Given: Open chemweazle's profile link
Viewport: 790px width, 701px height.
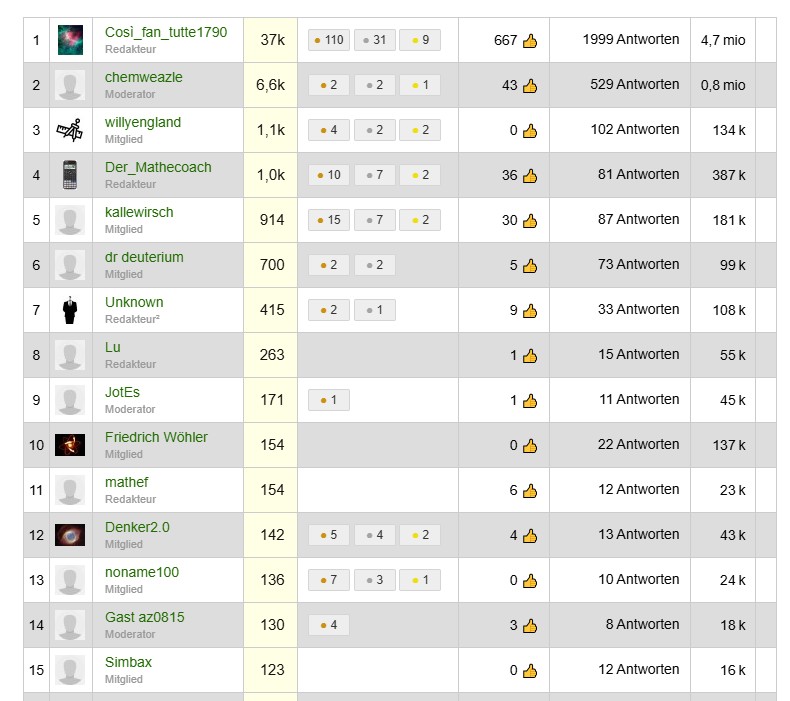Looking at the screenshot, I should click(144, 77).
